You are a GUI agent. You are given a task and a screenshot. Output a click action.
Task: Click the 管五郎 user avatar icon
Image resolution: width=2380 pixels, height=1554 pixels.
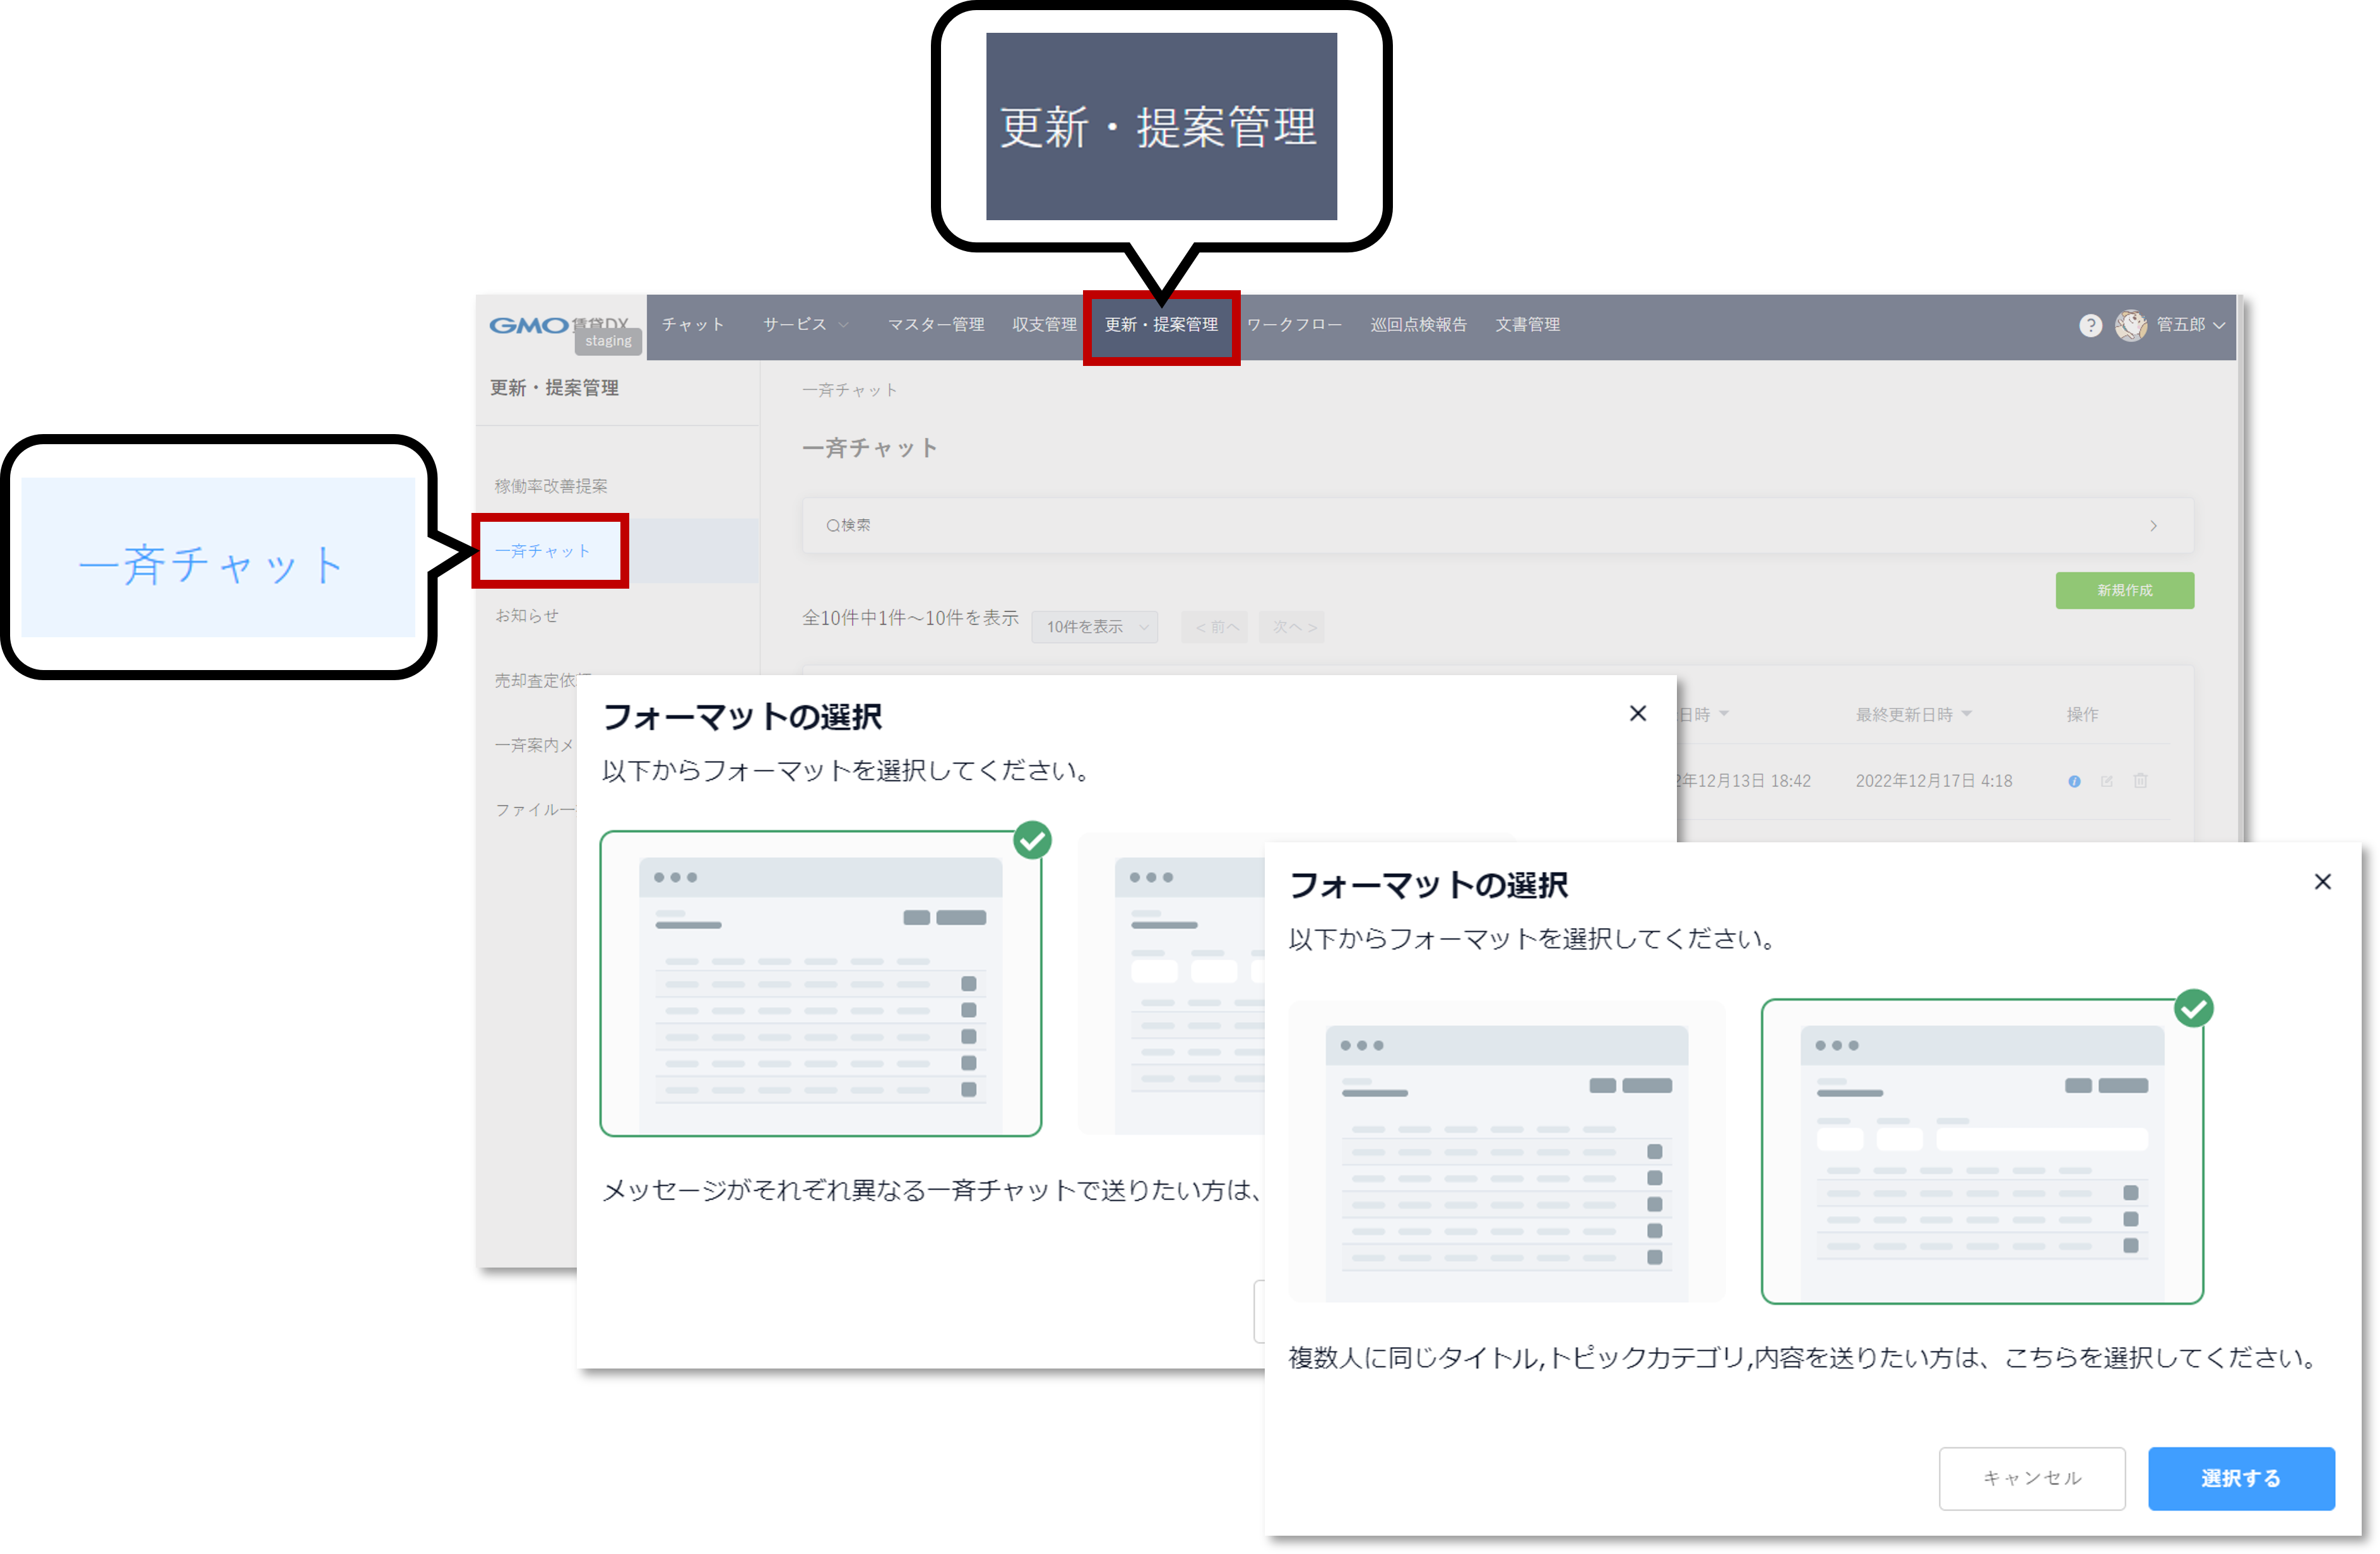click(2130, 325)
